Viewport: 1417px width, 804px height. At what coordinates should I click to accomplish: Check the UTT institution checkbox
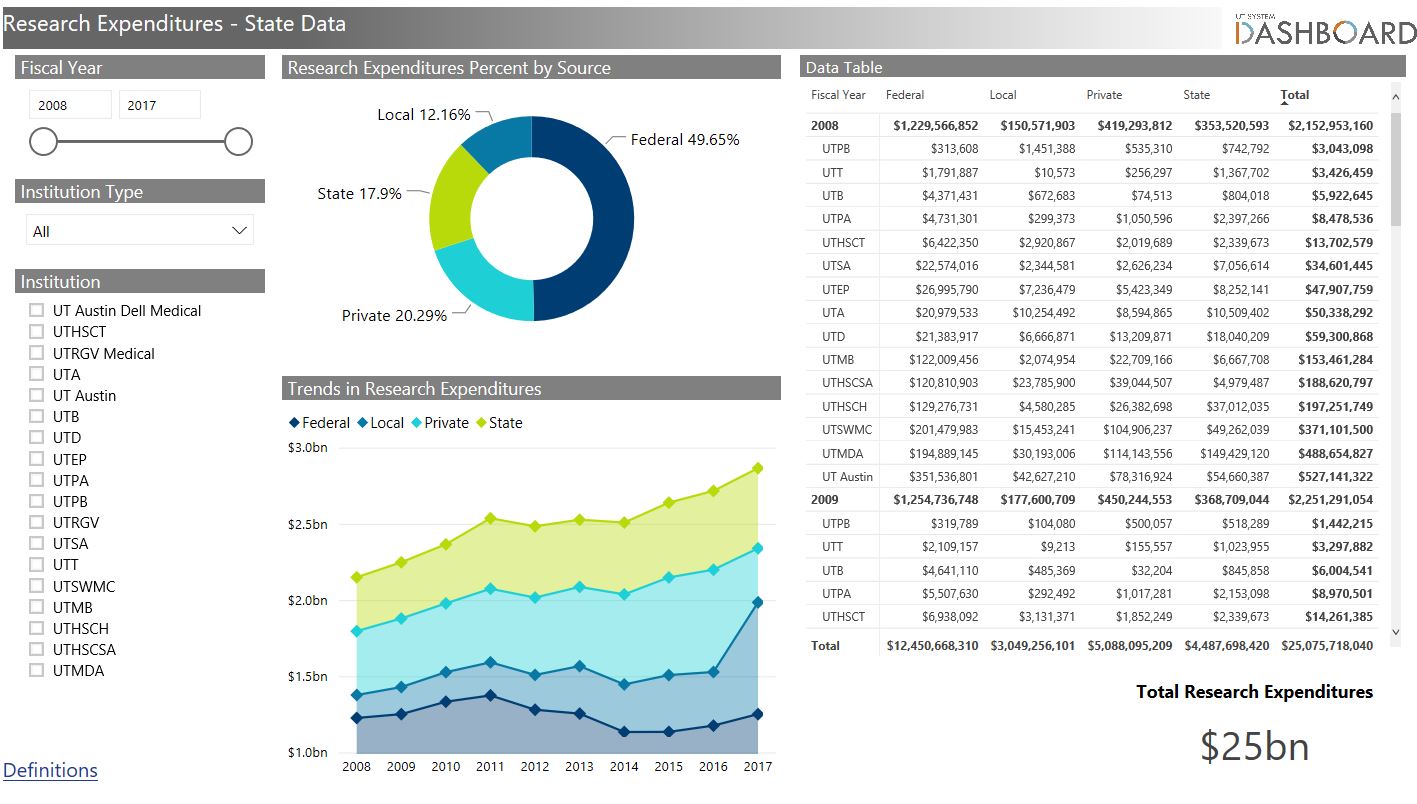click(36, 564)
